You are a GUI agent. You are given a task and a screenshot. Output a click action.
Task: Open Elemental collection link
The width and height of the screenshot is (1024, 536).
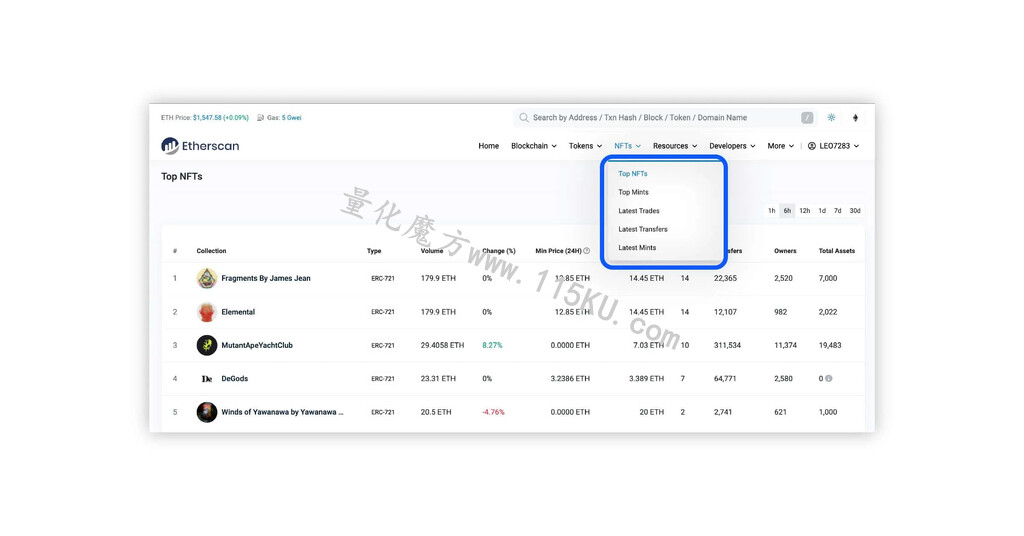pos(238,312)
